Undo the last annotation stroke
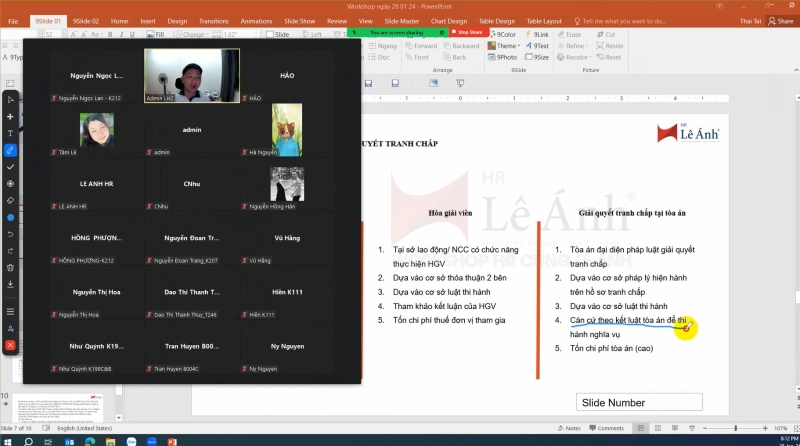The image size is (800, 446). (x=11, y=234)
